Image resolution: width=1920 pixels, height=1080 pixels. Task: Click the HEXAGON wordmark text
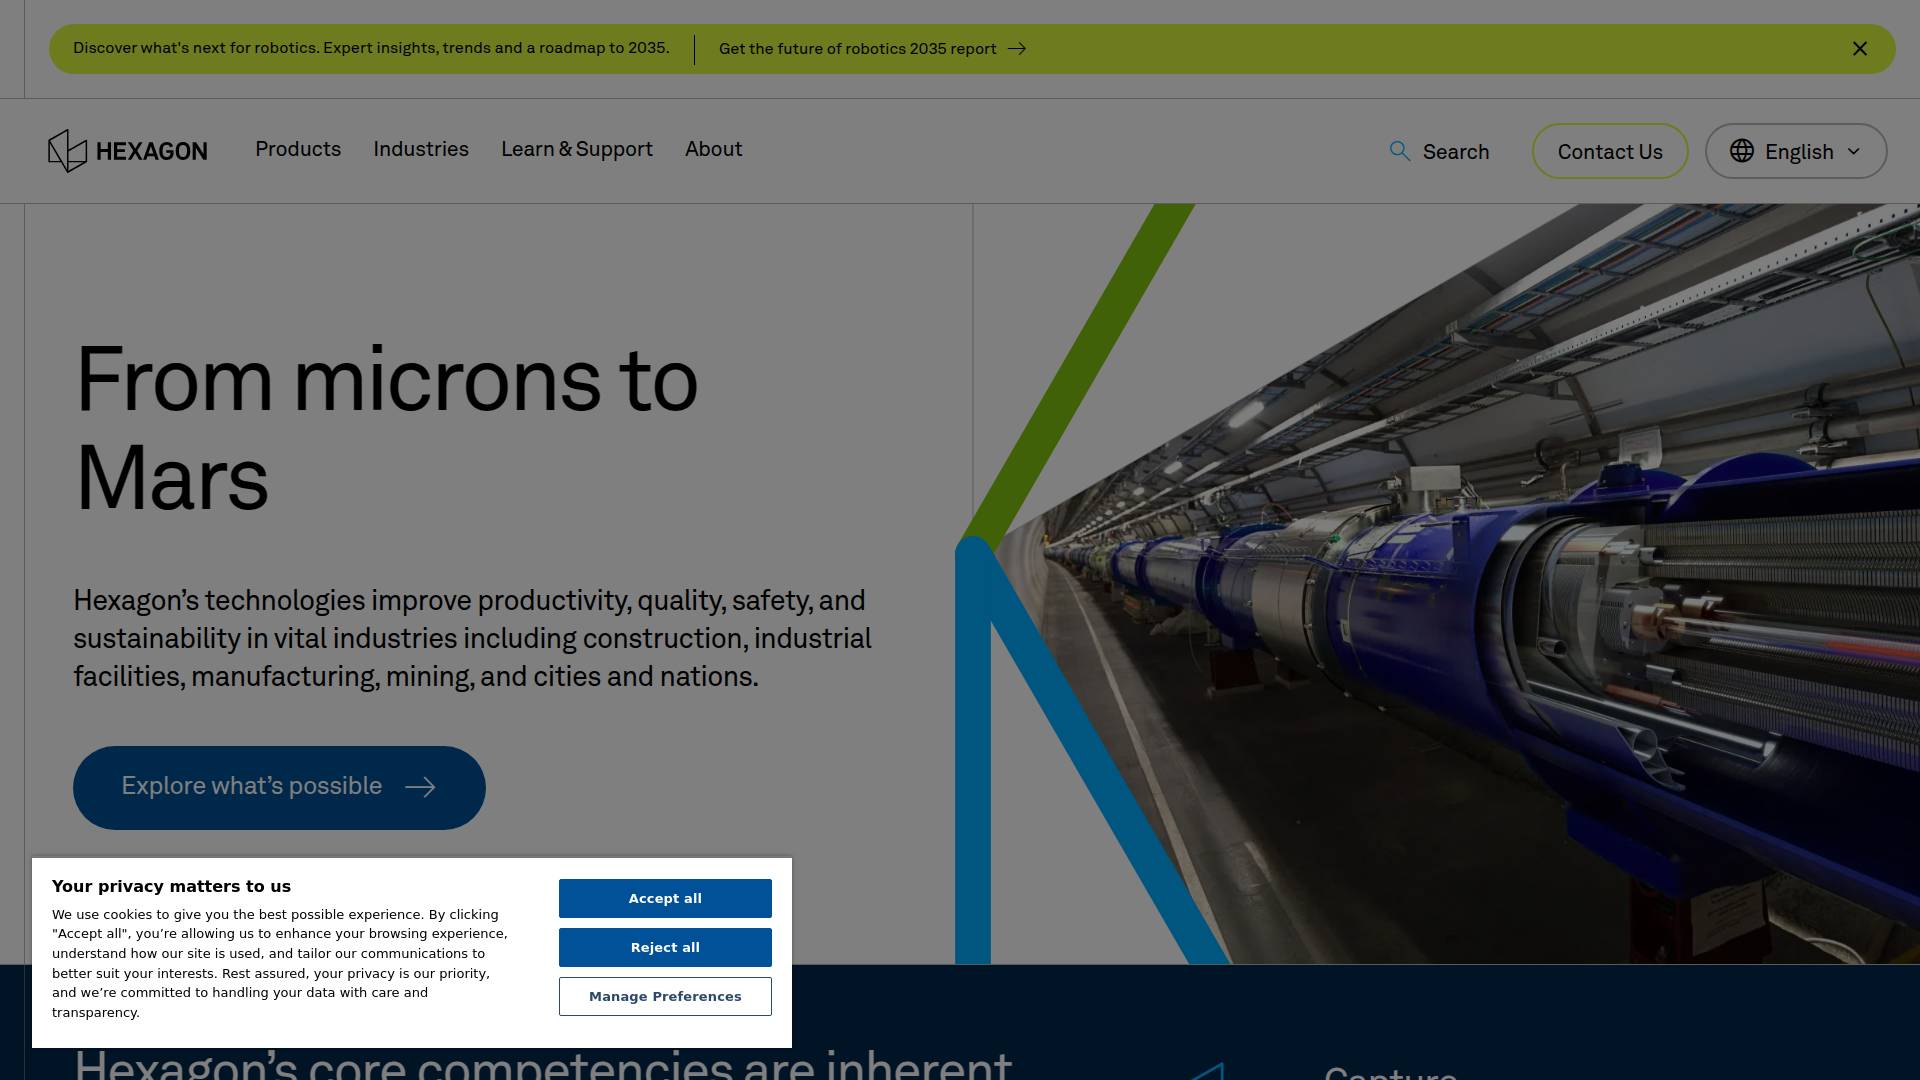tap(152, 152)
